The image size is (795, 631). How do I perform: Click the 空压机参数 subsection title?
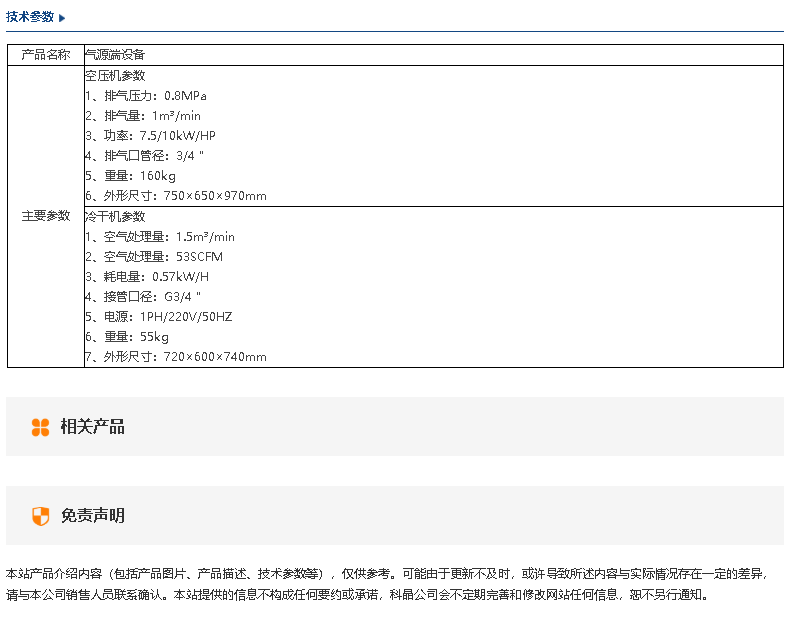click(x=115, y=75)
